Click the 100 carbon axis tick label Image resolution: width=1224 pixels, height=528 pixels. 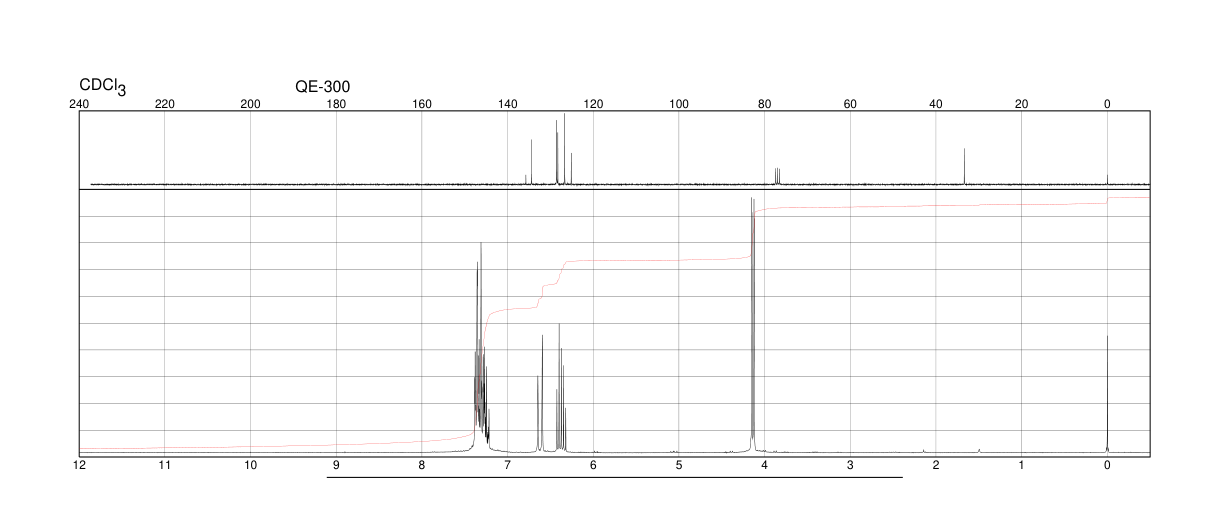679,104
